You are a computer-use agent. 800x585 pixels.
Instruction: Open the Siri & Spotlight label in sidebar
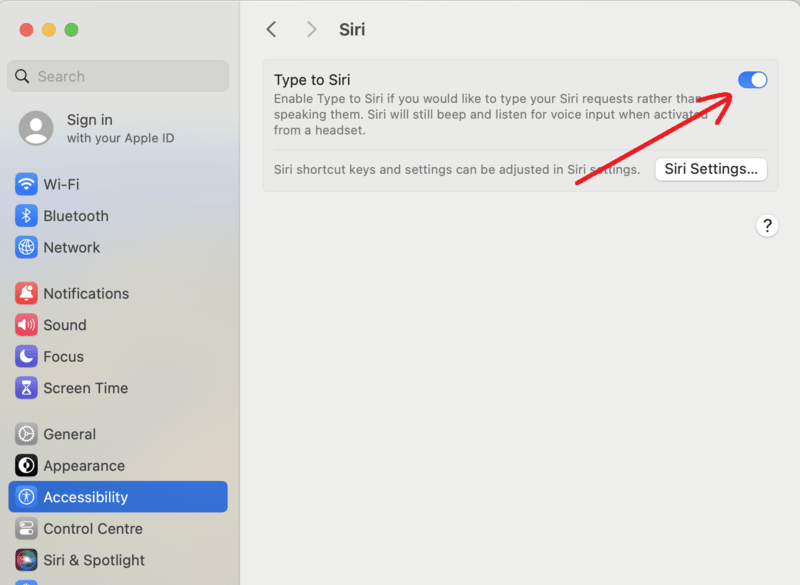(x=94, y=560)
